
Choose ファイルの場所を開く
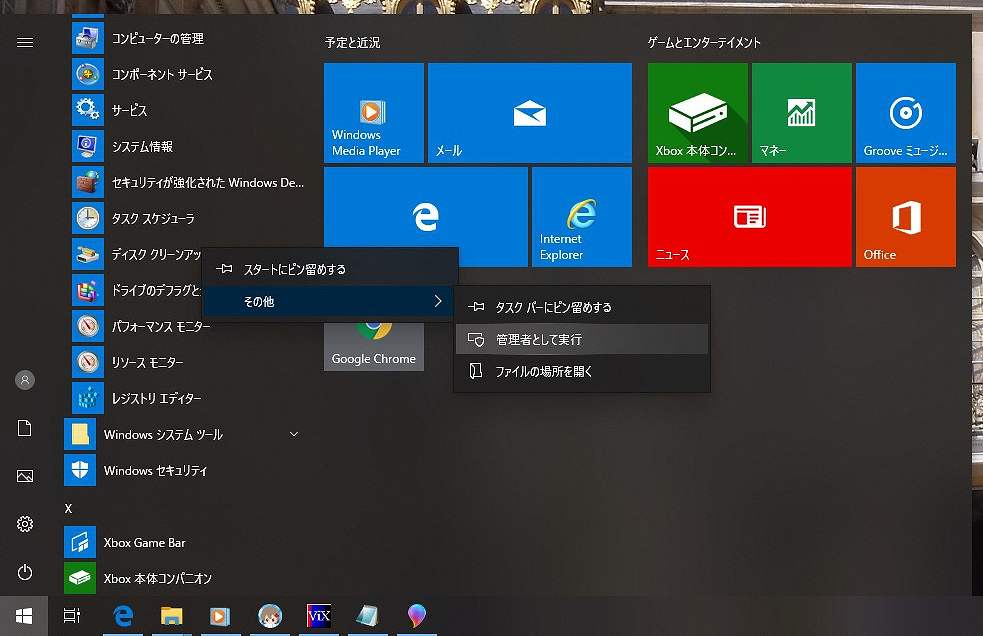pos(582,371)
